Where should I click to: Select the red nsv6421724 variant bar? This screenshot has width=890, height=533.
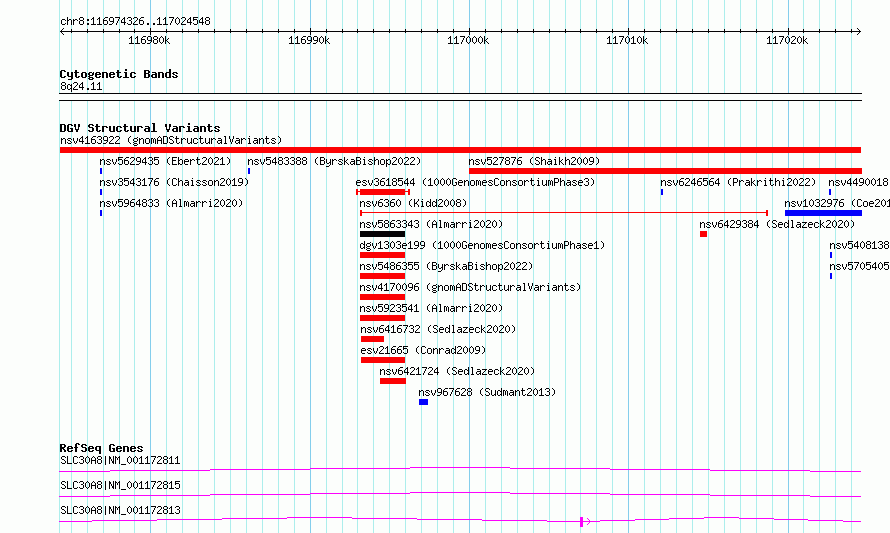click(x=393, y=381)
